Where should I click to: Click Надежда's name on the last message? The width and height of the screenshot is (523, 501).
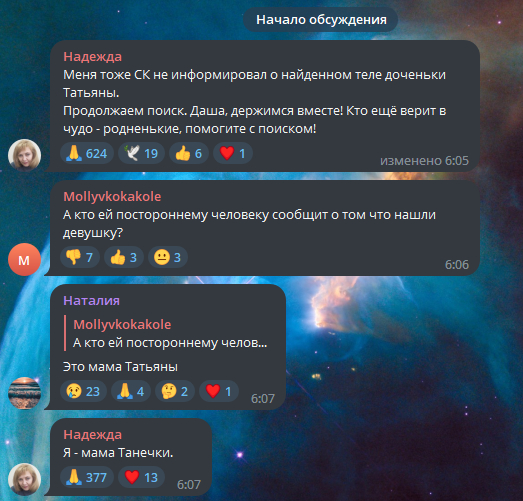pyautogui.click(x=92, y=434)
